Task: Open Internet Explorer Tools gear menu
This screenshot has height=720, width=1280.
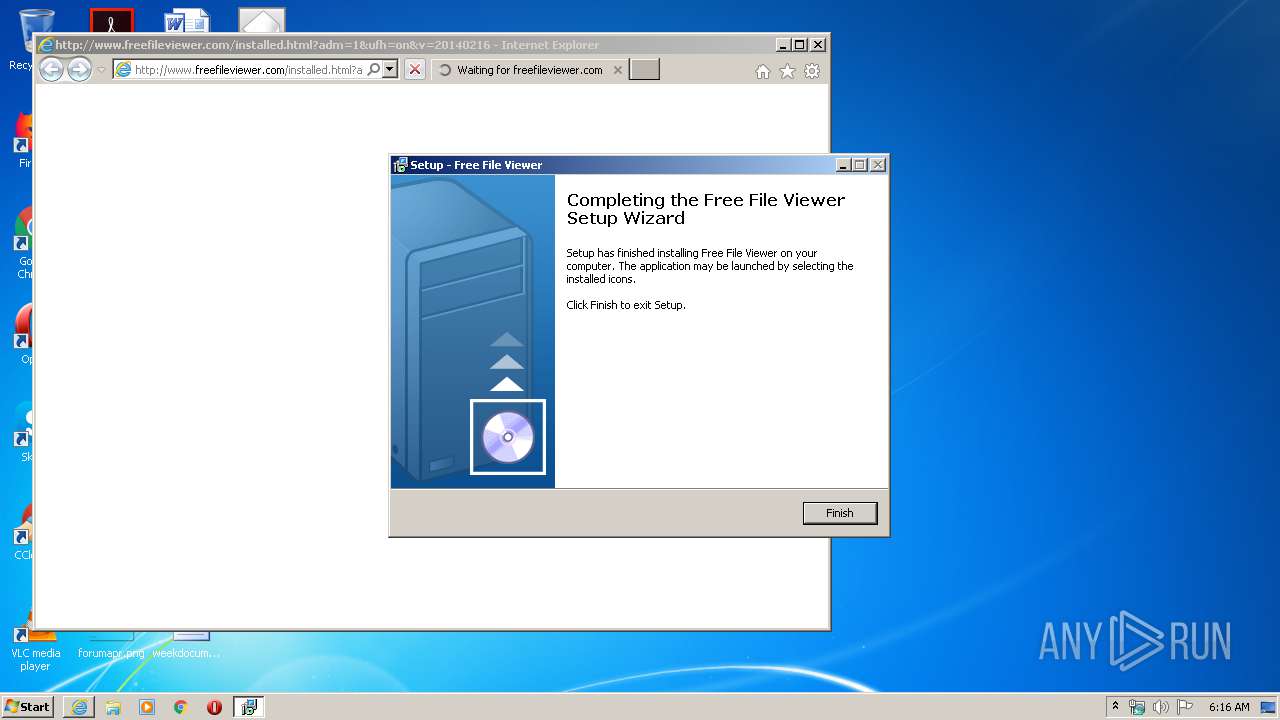Action: pyautogui.click(x=812, y=71)
